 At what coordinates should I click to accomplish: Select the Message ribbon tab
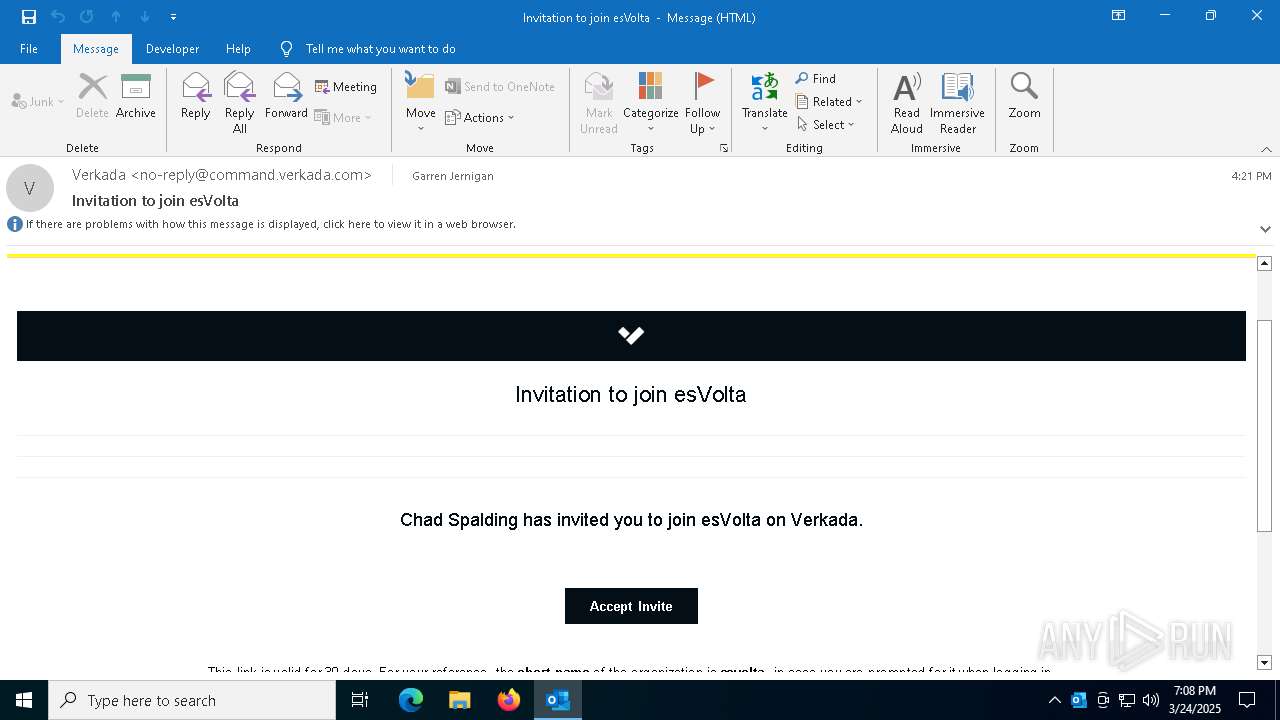pyautogui.click(x=96, y=49)
